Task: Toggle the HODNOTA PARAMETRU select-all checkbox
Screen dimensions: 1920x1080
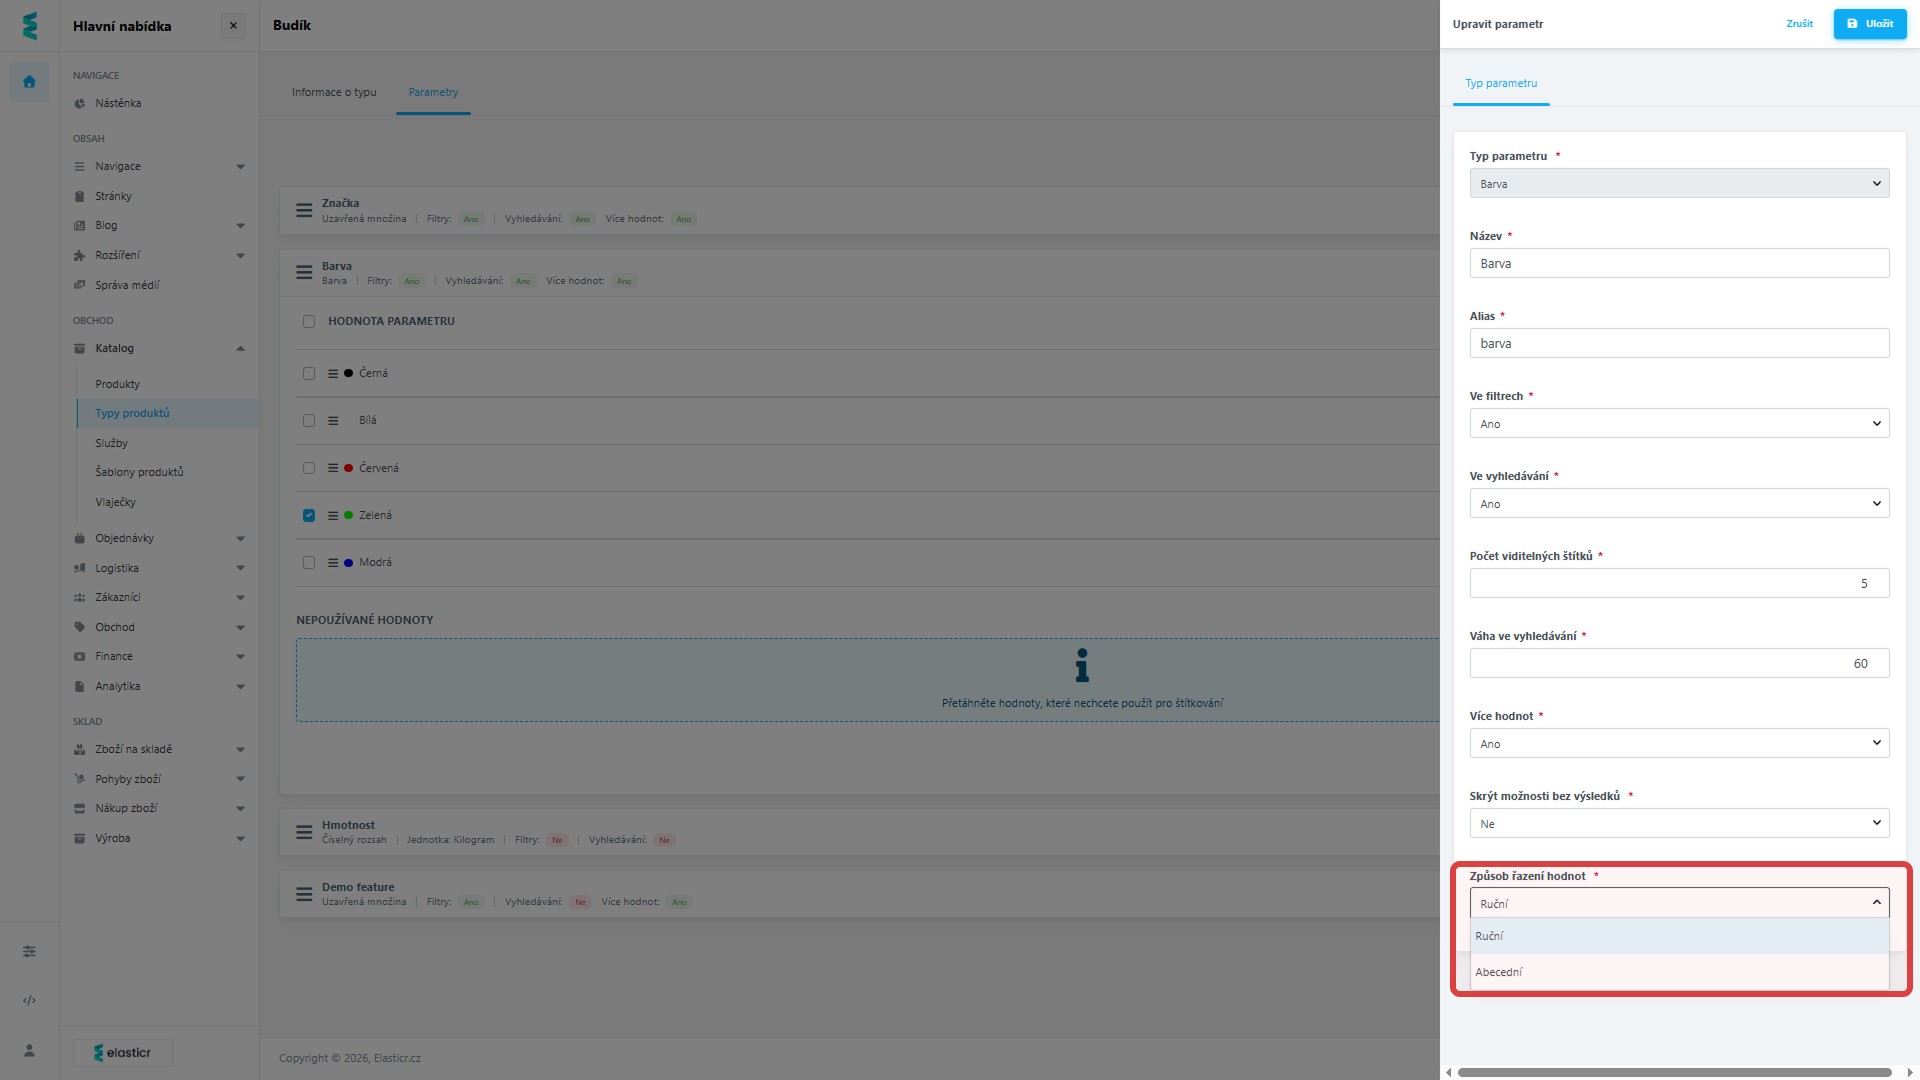Action: point(309,321)
